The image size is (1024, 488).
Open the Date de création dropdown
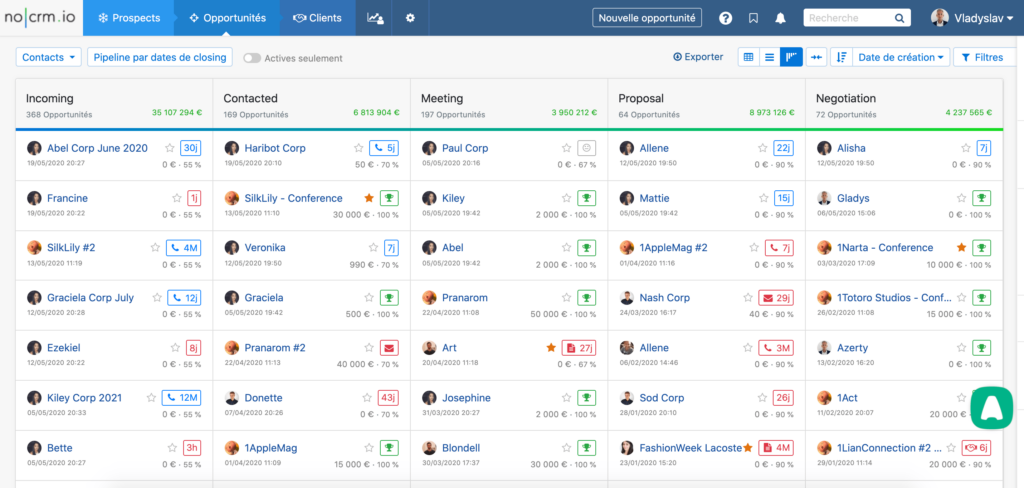pyautogui.click(x=900, y=57)
